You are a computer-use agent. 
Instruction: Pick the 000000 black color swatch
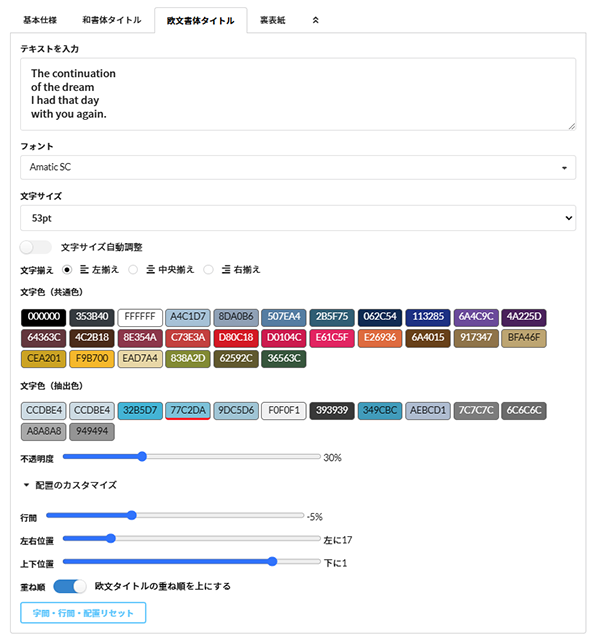(x=44, y=317)
